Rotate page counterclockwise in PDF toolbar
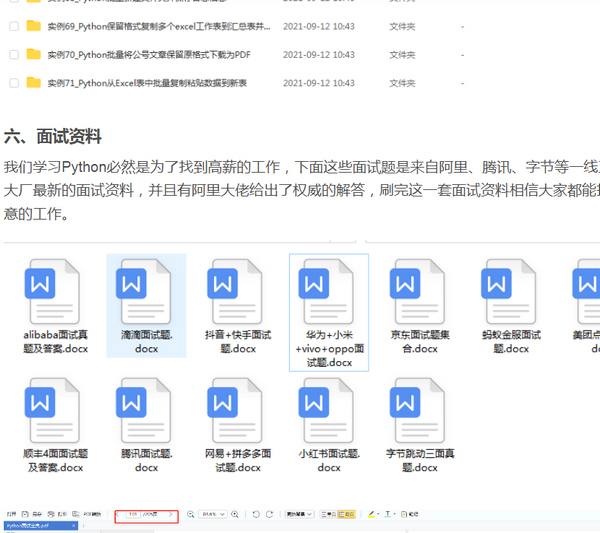 [256, 514]
